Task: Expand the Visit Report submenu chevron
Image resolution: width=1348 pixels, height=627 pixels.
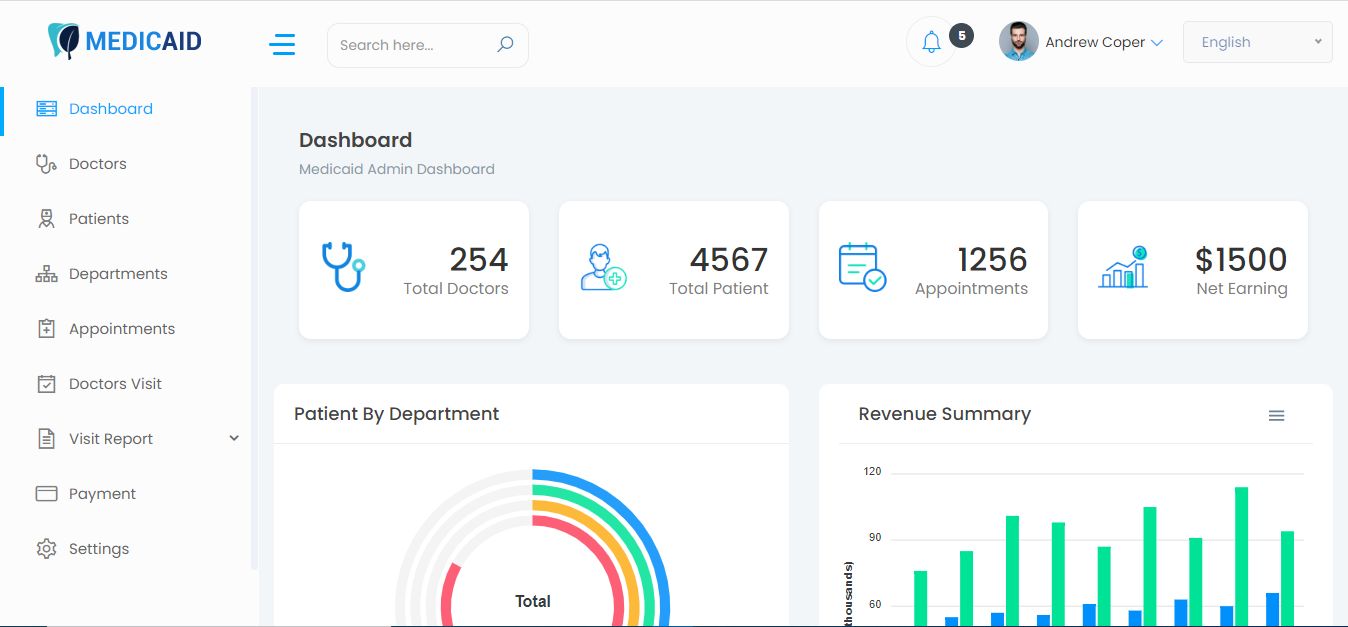Action: [234, 438]
